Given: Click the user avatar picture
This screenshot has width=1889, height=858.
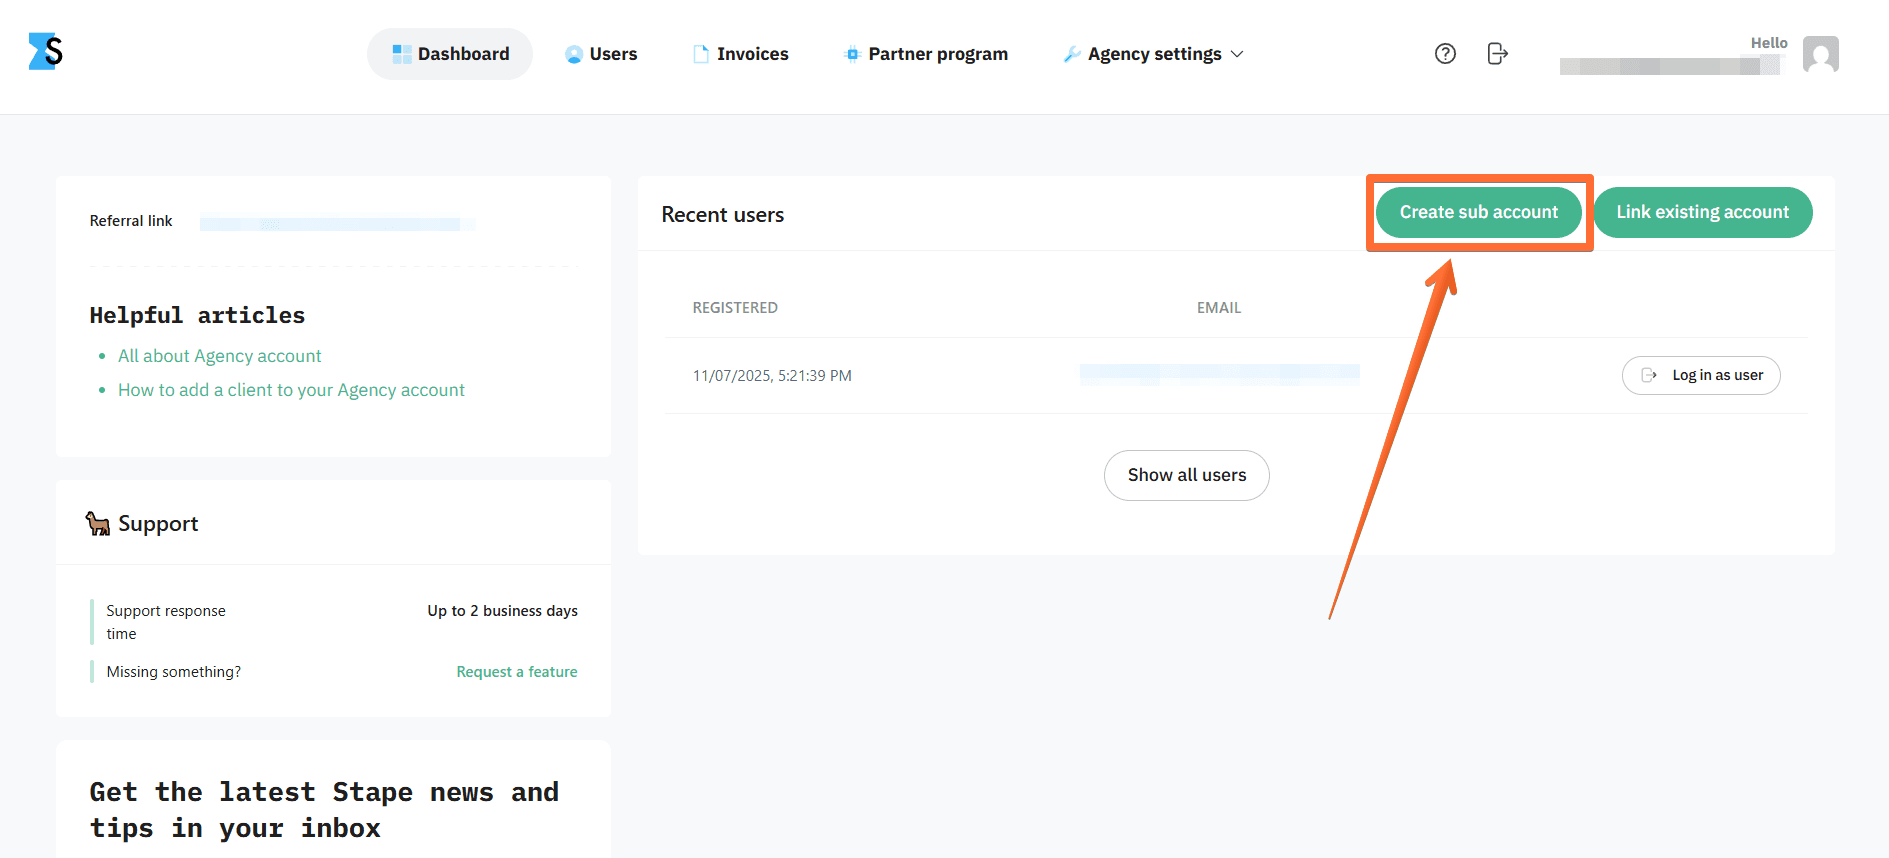Looking at the screenshot, I should pyautogui.click(x=1820, y=54).
